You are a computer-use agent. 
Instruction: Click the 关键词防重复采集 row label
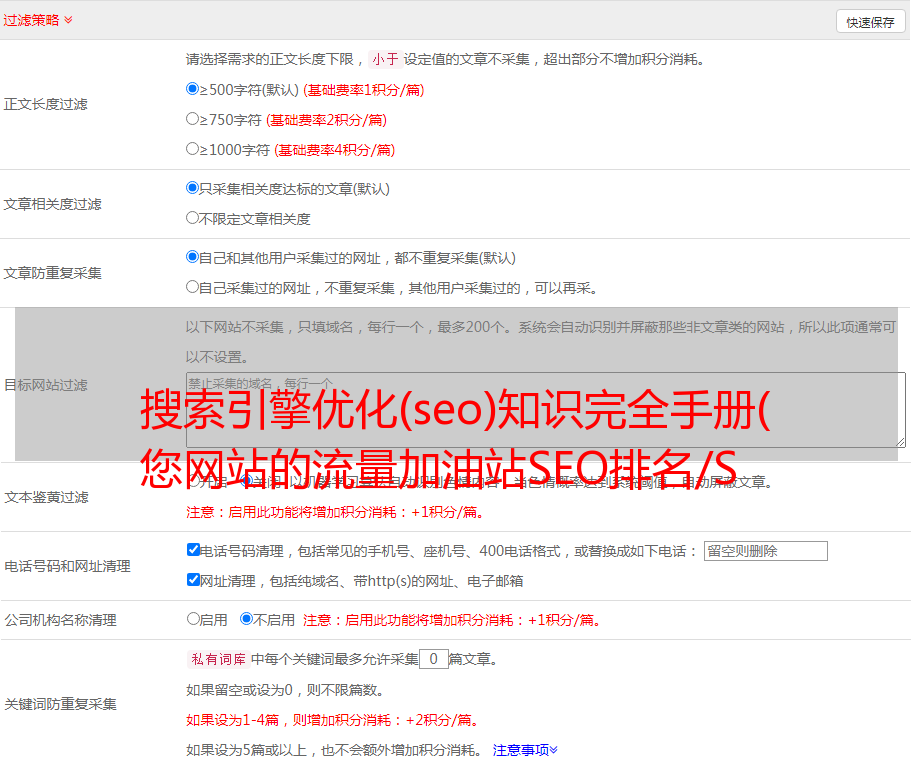60,704
